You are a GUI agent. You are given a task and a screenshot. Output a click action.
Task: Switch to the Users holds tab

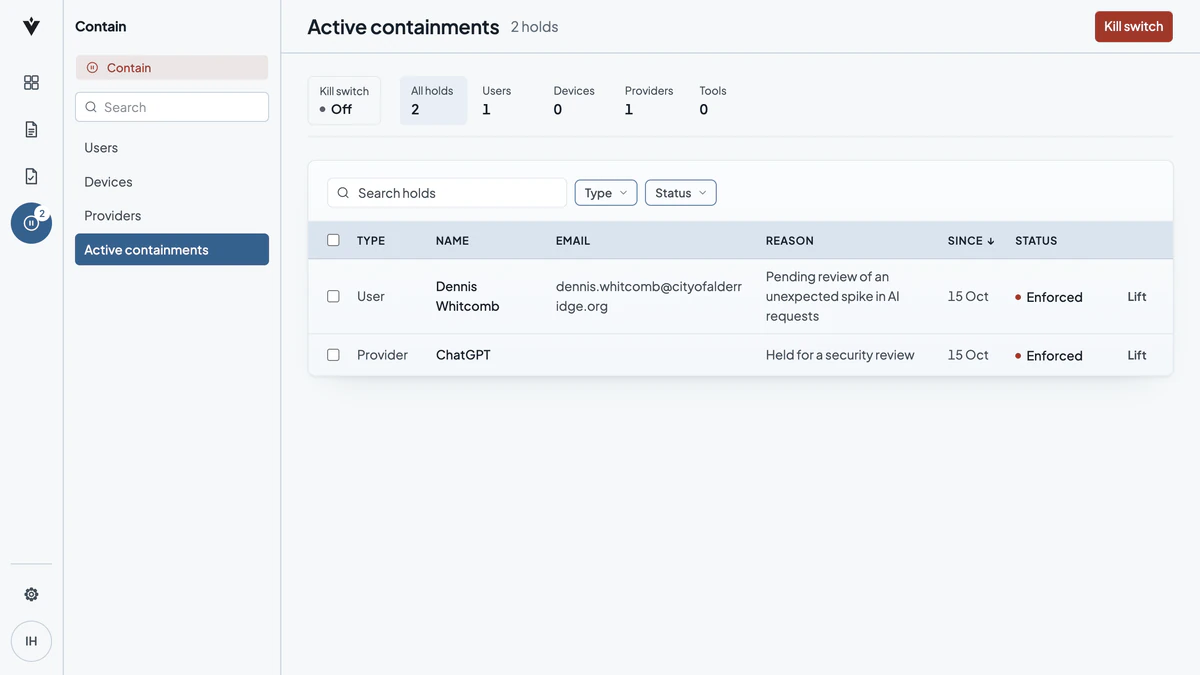497,100
